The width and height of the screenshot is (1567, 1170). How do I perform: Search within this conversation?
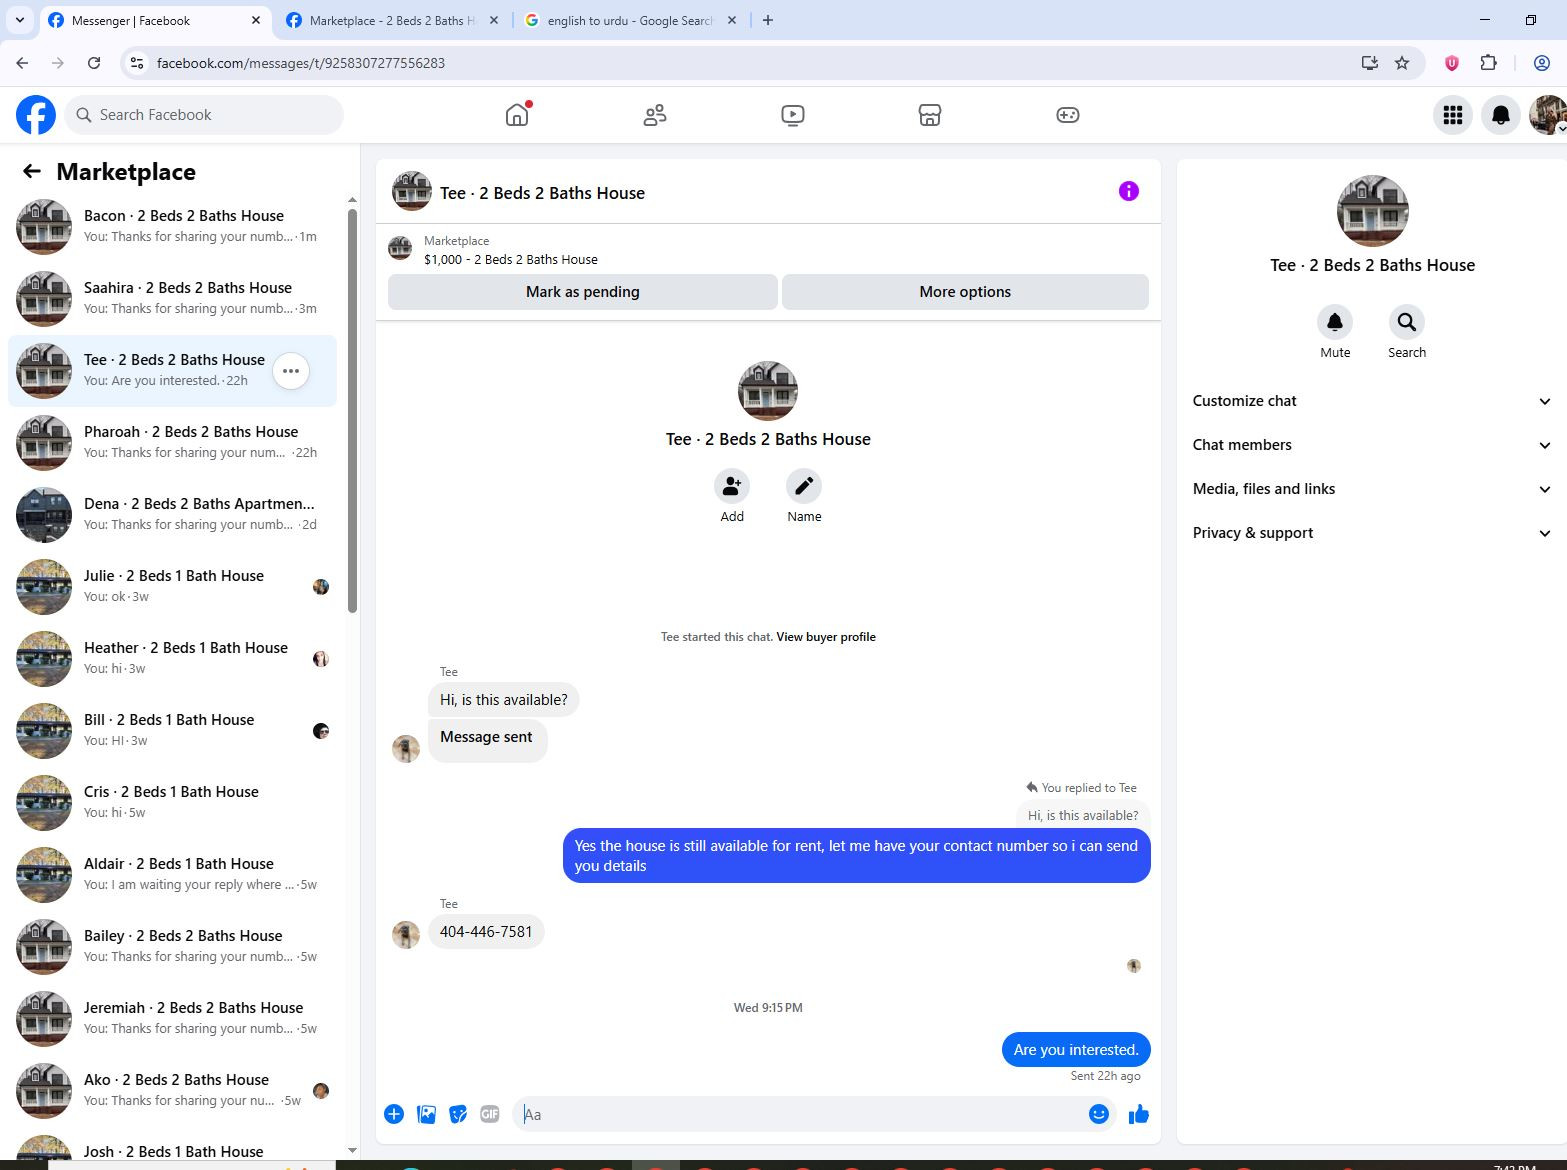1407,322
